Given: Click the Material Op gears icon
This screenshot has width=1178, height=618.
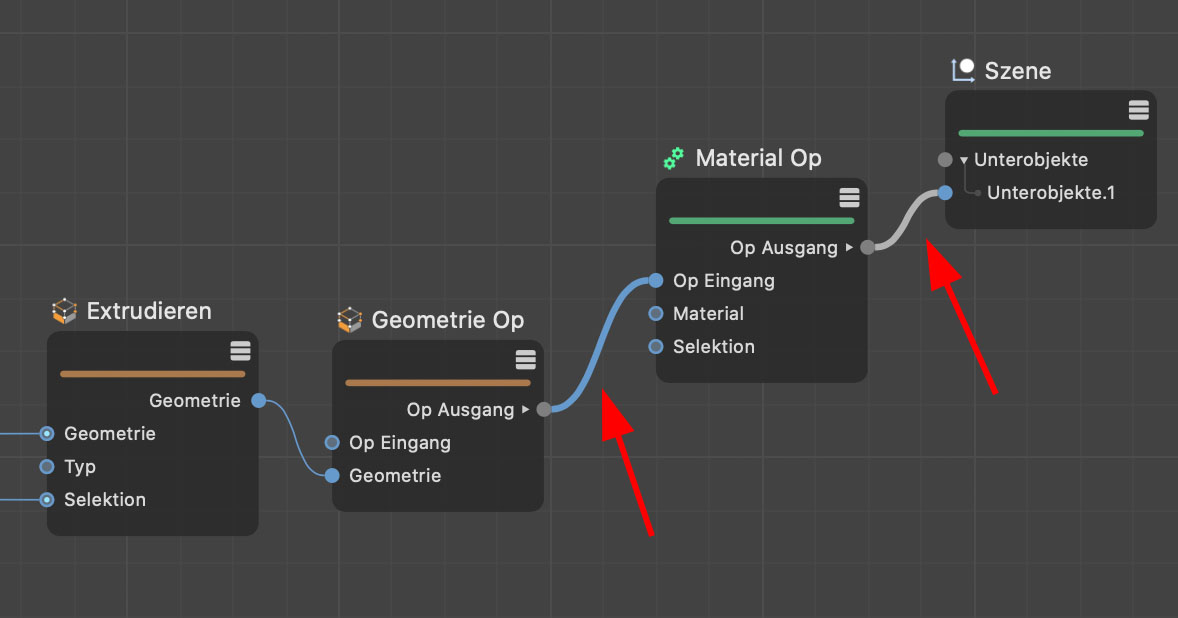Looking at the screenshot, I should [x=674, y=158].
